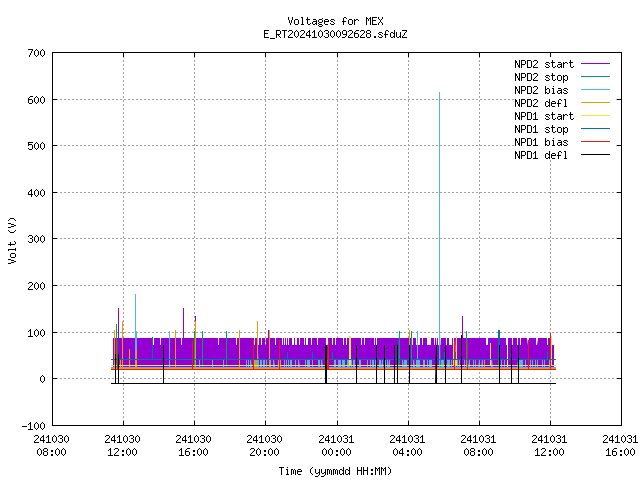640x480 pixels.
Task: Click the red NPD1 bias legend line
Action: (x=595, y=142)
